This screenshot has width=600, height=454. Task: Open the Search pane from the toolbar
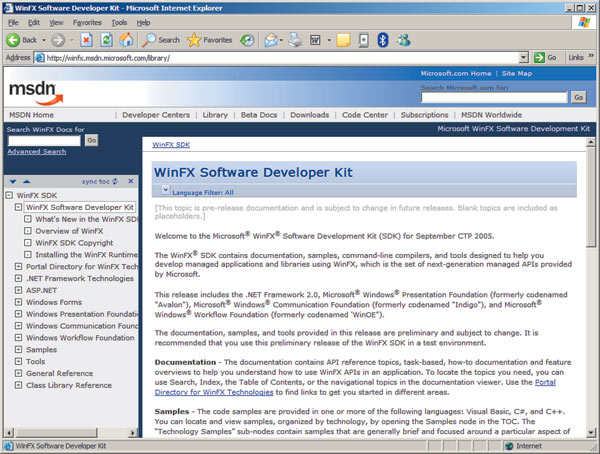pyautogui.click(x=160, y=40)
